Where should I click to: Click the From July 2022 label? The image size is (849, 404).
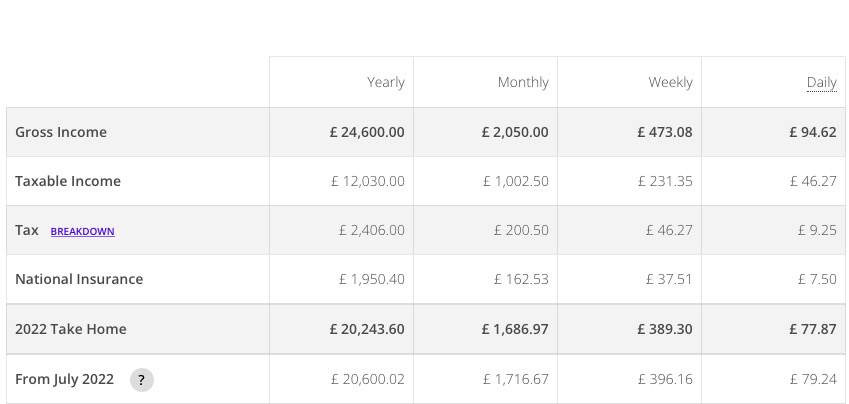64,379
